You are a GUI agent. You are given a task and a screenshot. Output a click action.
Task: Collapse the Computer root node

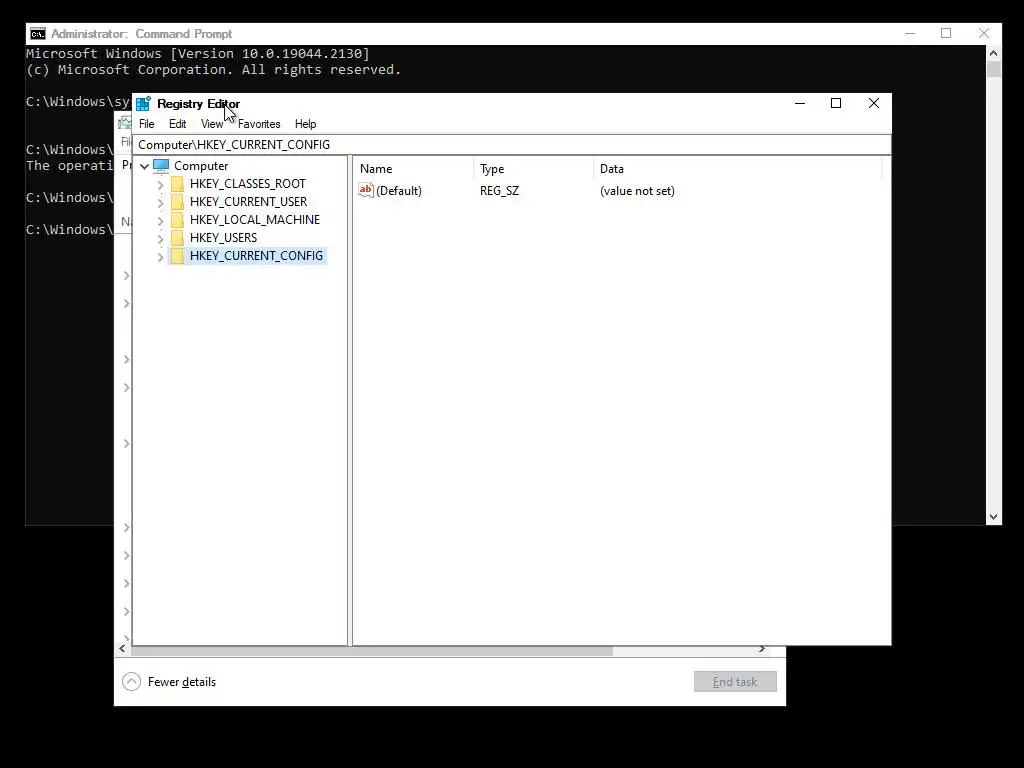pos(144,167)
